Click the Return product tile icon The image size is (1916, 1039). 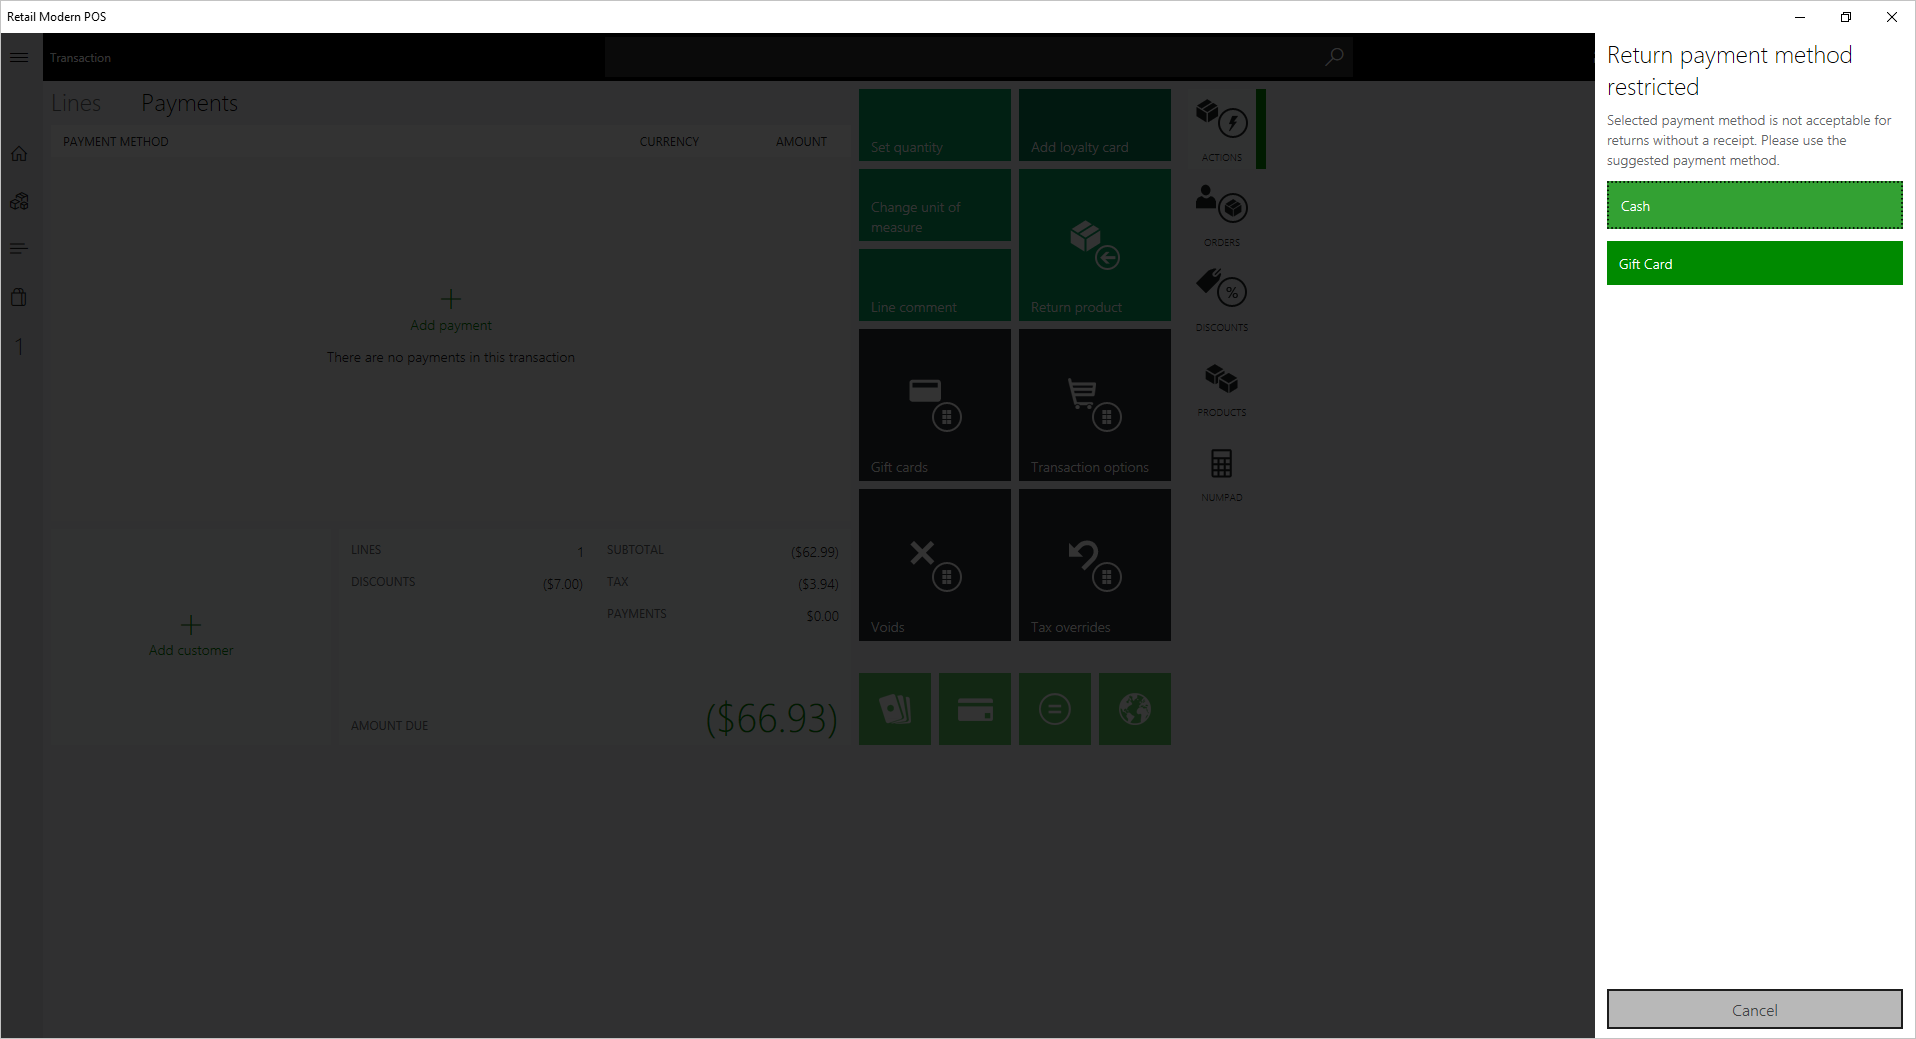pos(1095,245)
